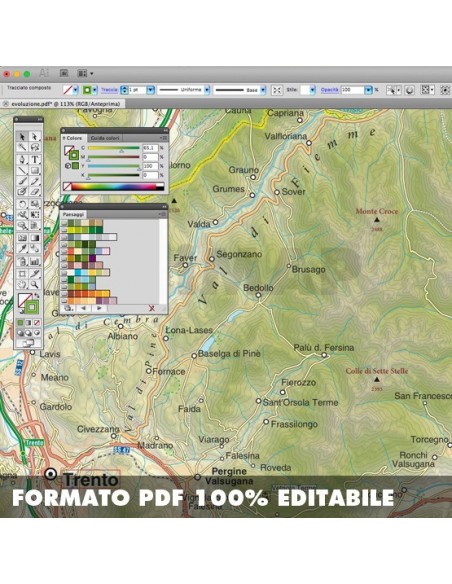Image resolution: width=452 pixels, height=584 pixels.
Task: Select the Eraser tool
Action: tap(35, 192)
